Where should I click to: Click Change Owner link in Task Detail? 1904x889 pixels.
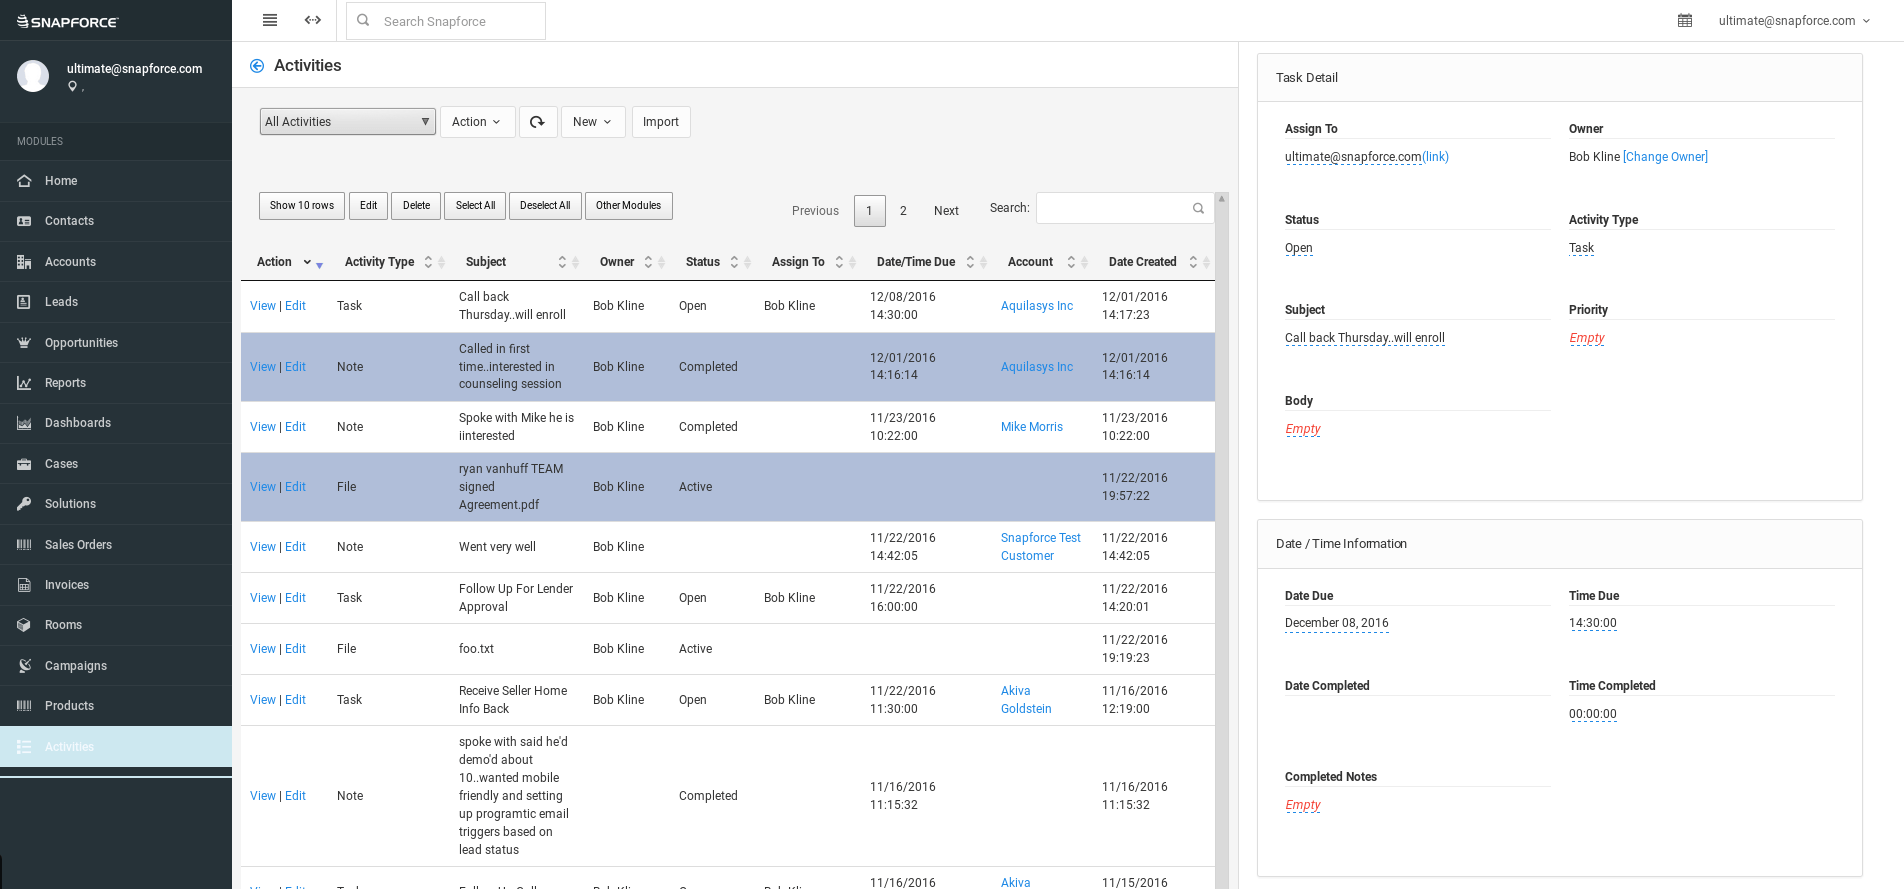pos(1665,157)
